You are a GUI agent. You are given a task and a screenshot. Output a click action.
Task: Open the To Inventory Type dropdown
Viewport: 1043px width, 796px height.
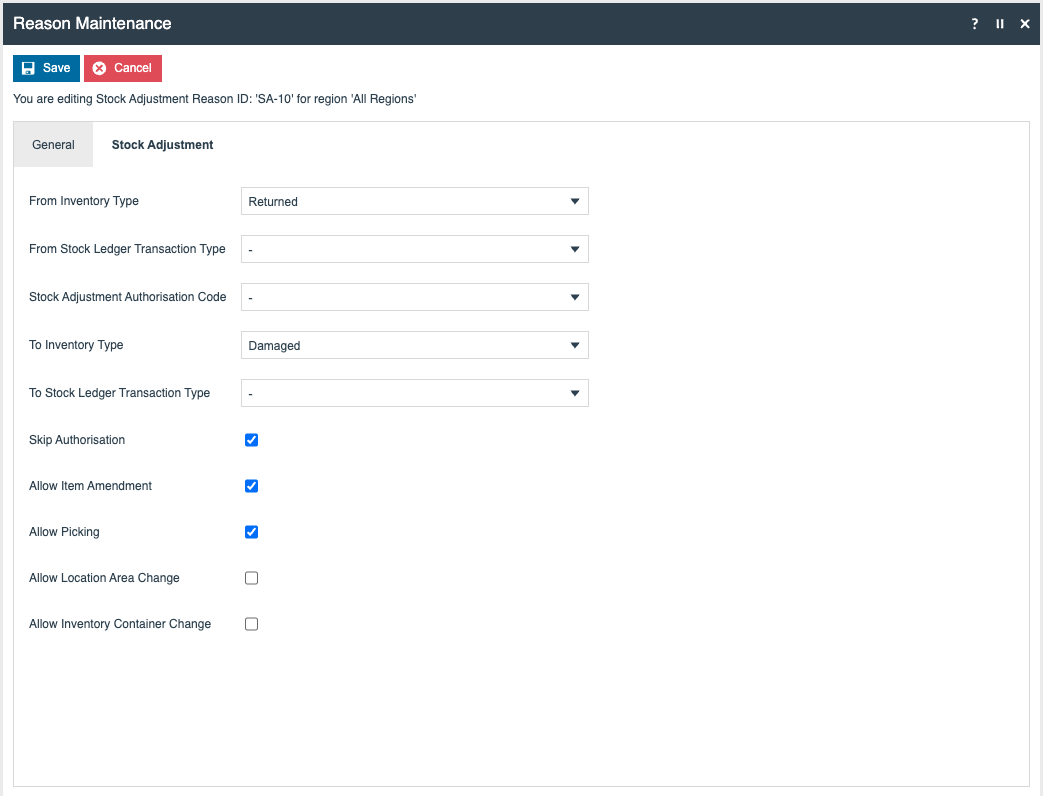click(414, 345)
